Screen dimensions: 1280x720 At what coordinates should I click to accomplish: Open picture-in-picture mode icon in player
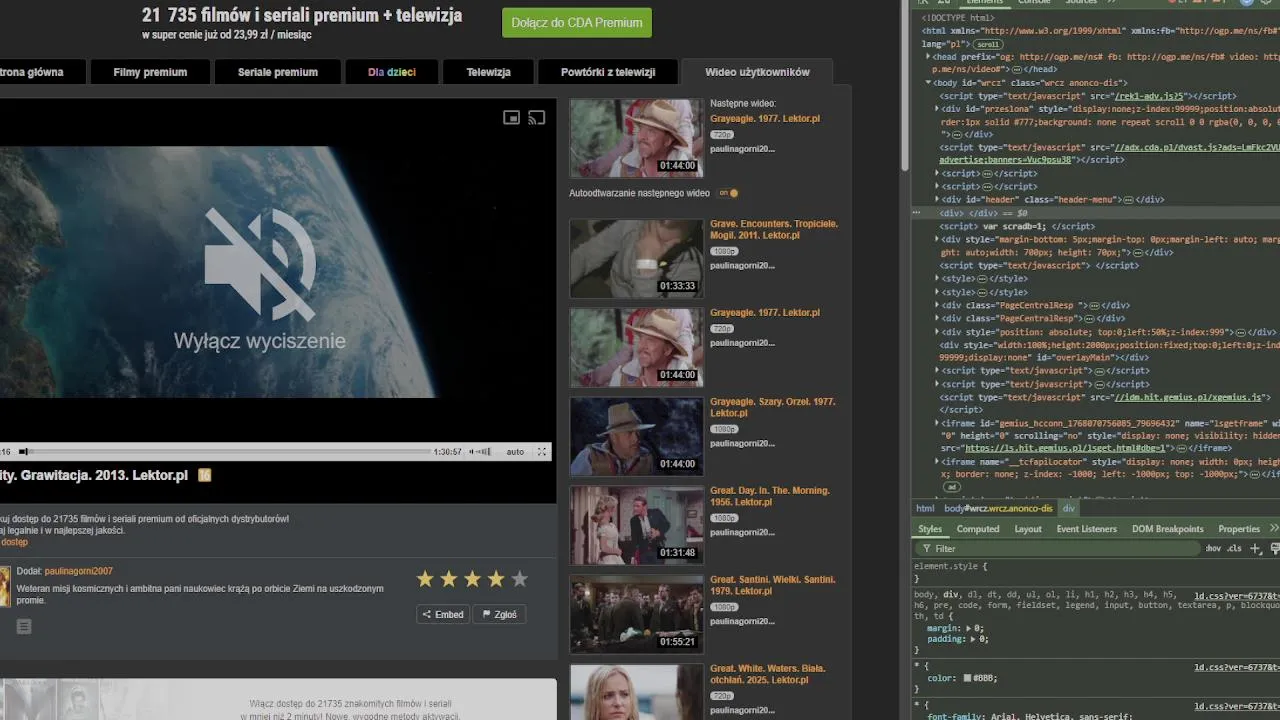pos(511,118)
